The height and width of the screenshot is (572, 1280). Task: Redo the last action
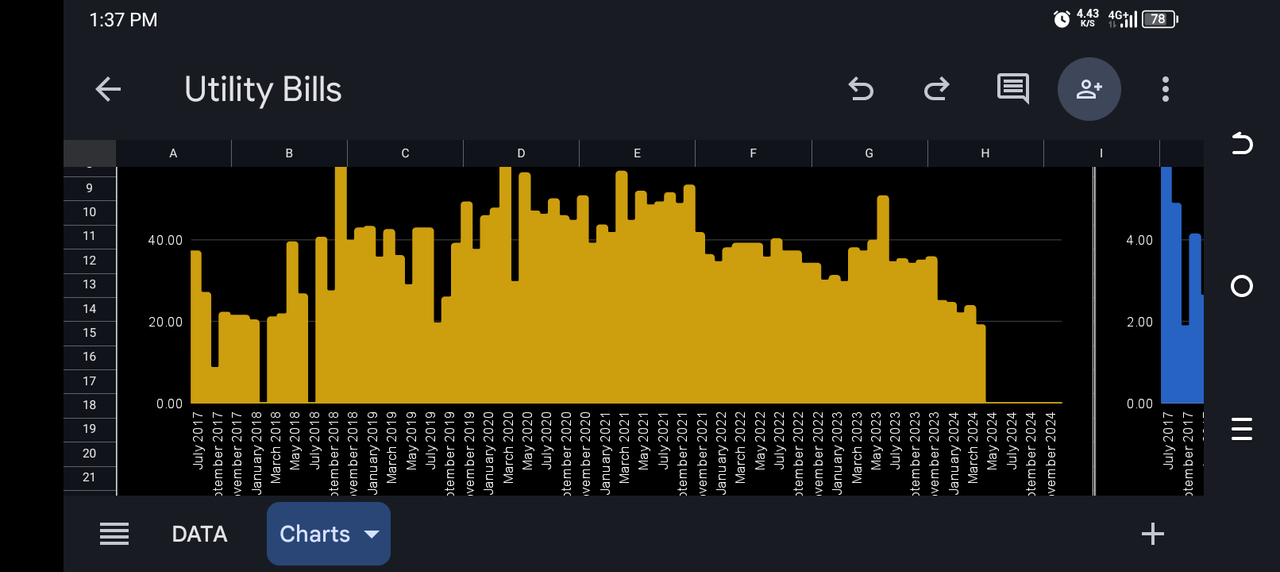coord(936,89)
